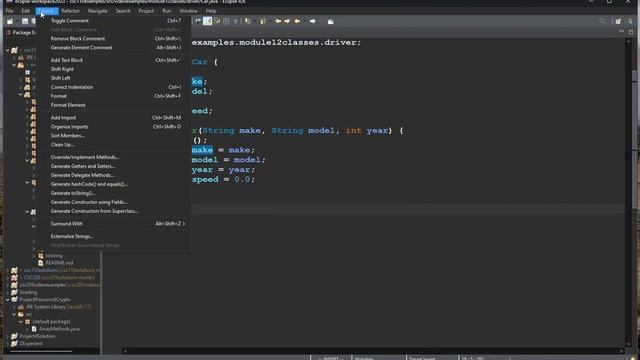Select the ProjectPasswordCrypto project
This screenshot has width=640, height=360.
(45, 300)
